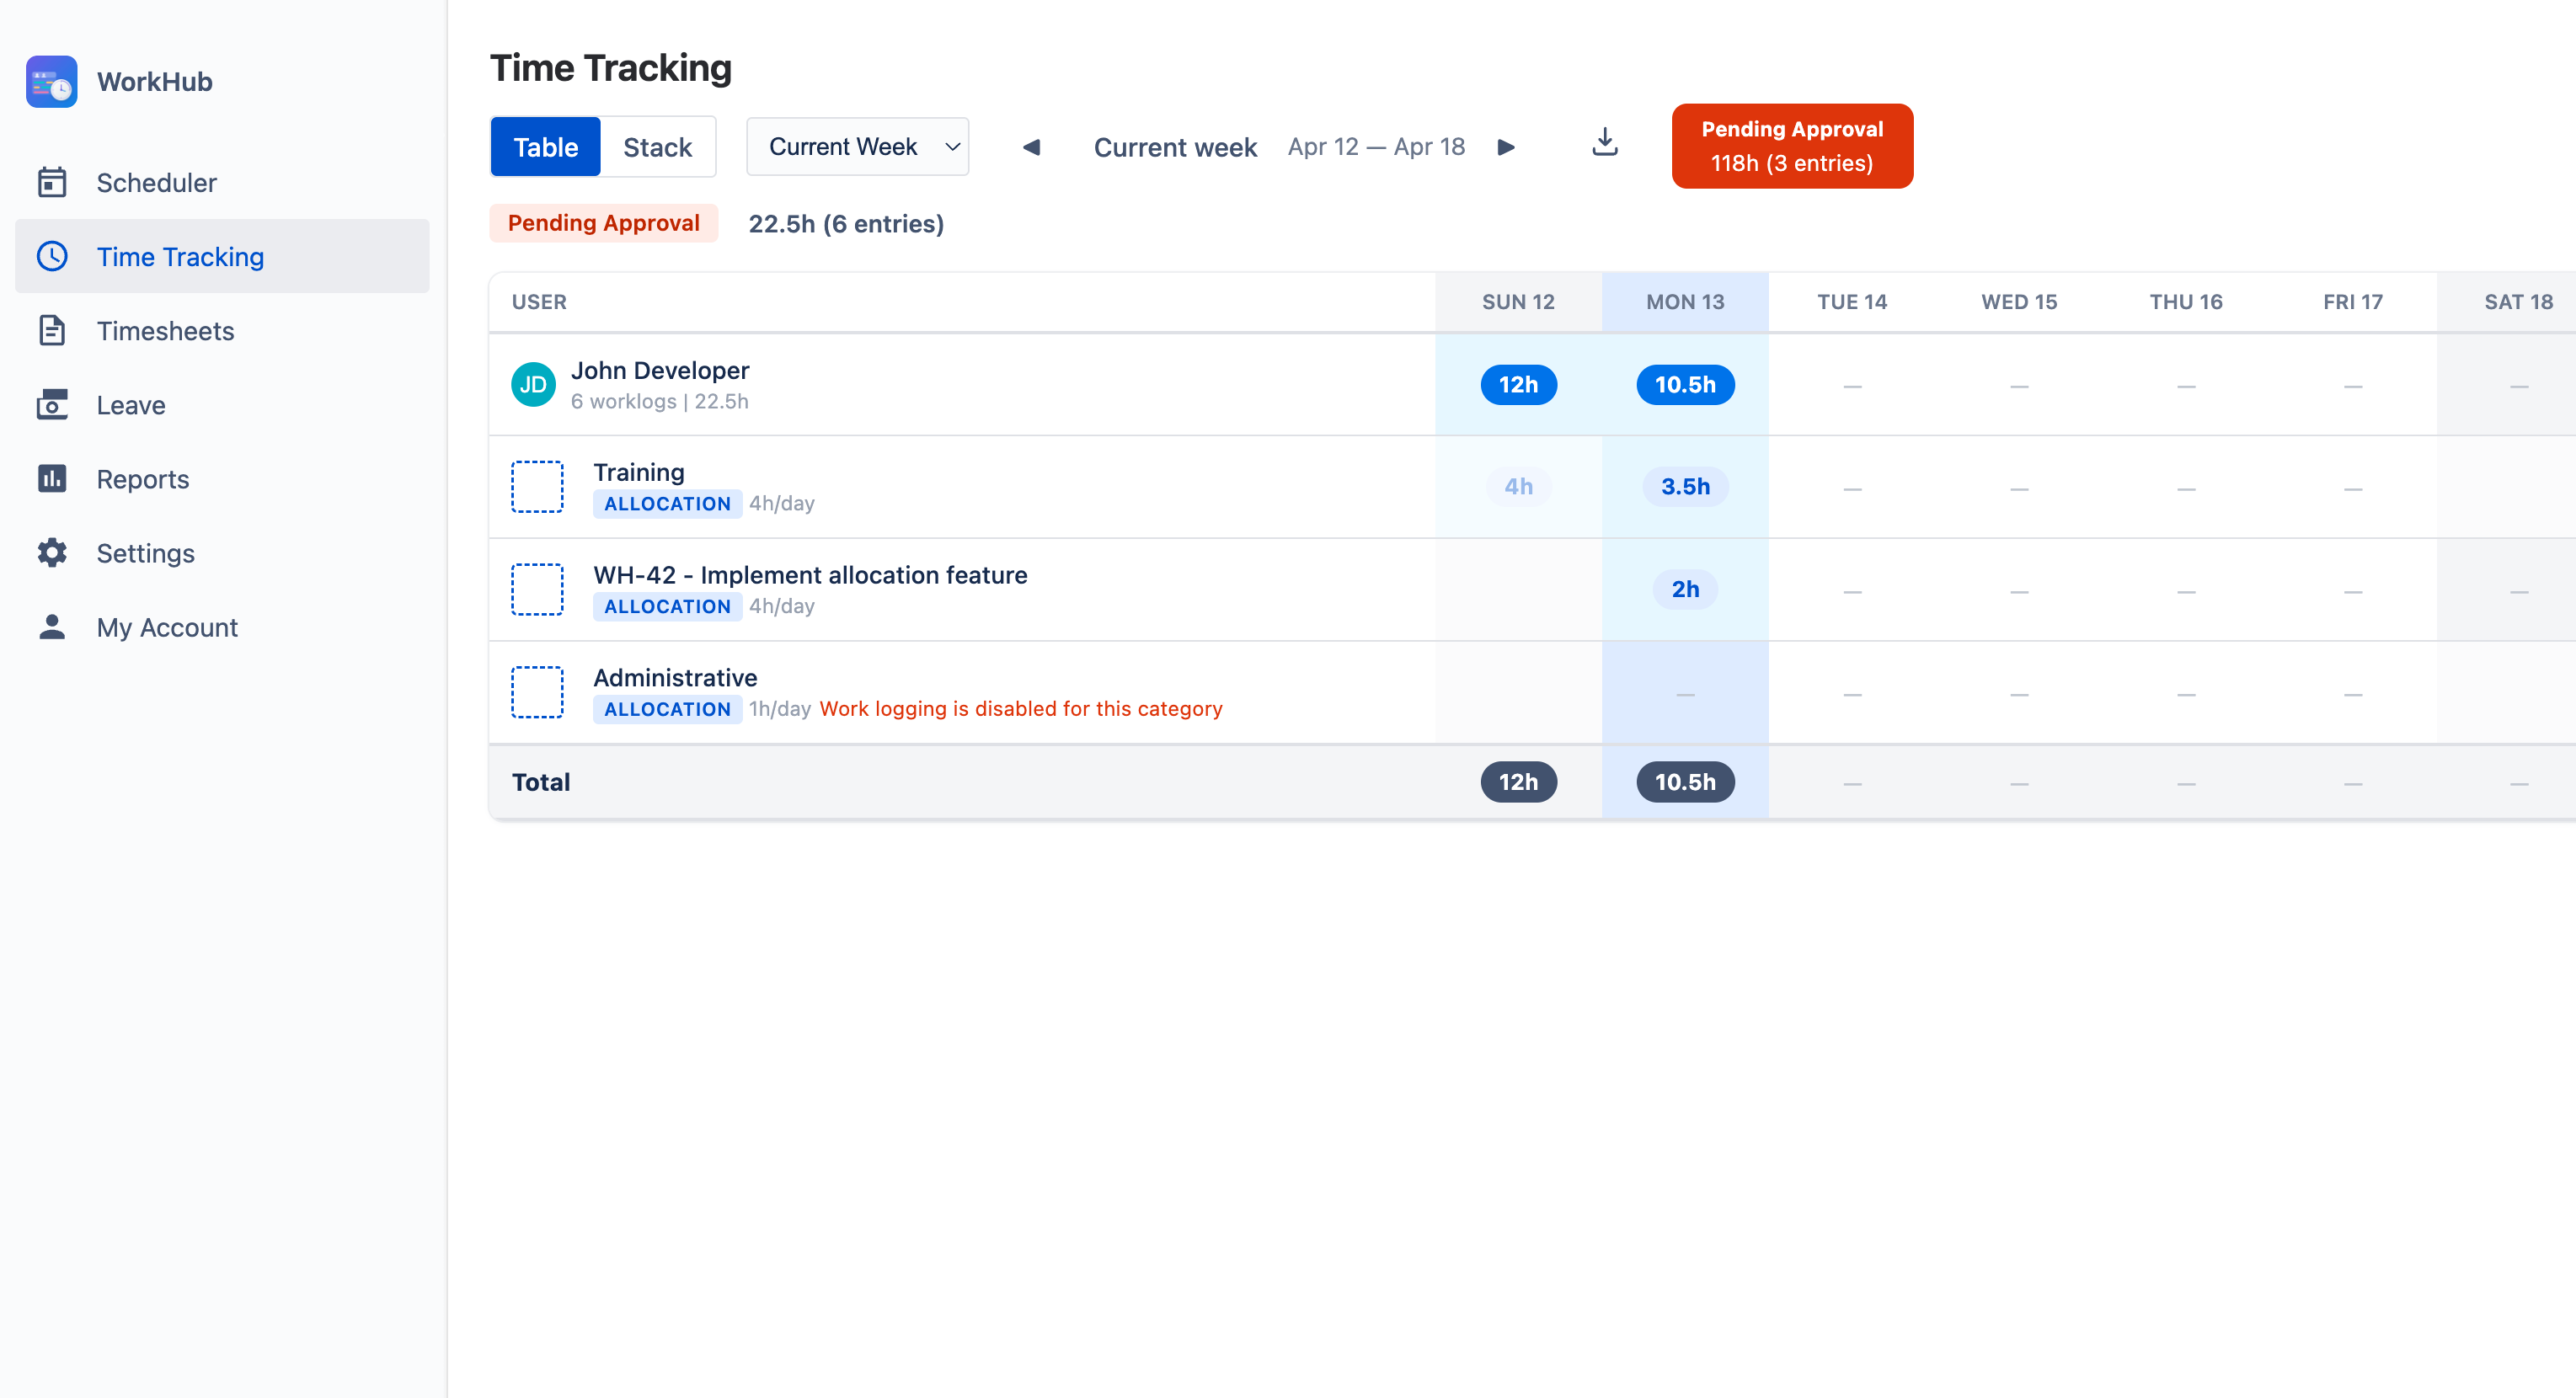Click the 3.5h Training cell on Monday
This screenshot has height=1398, width=2576.
[1684, 487]
